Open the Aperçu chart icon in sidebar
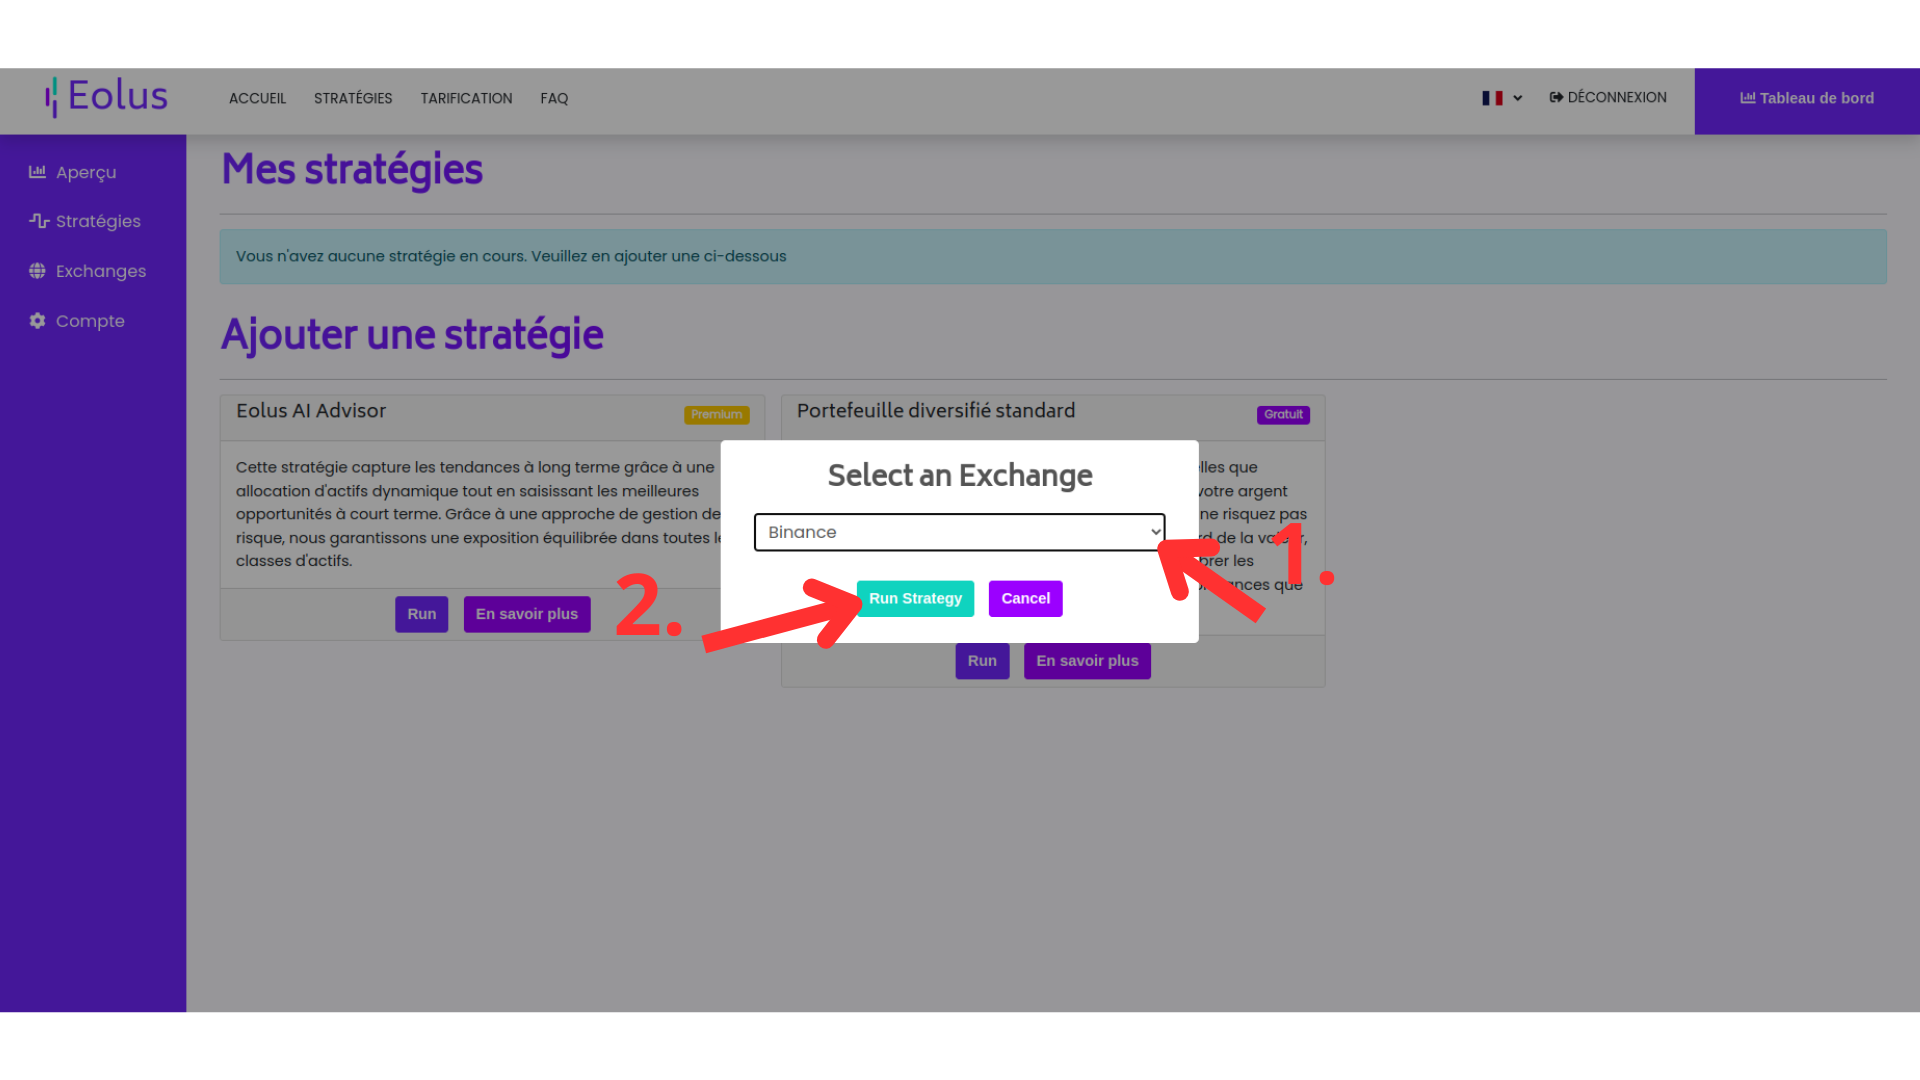 coord(37,172)
